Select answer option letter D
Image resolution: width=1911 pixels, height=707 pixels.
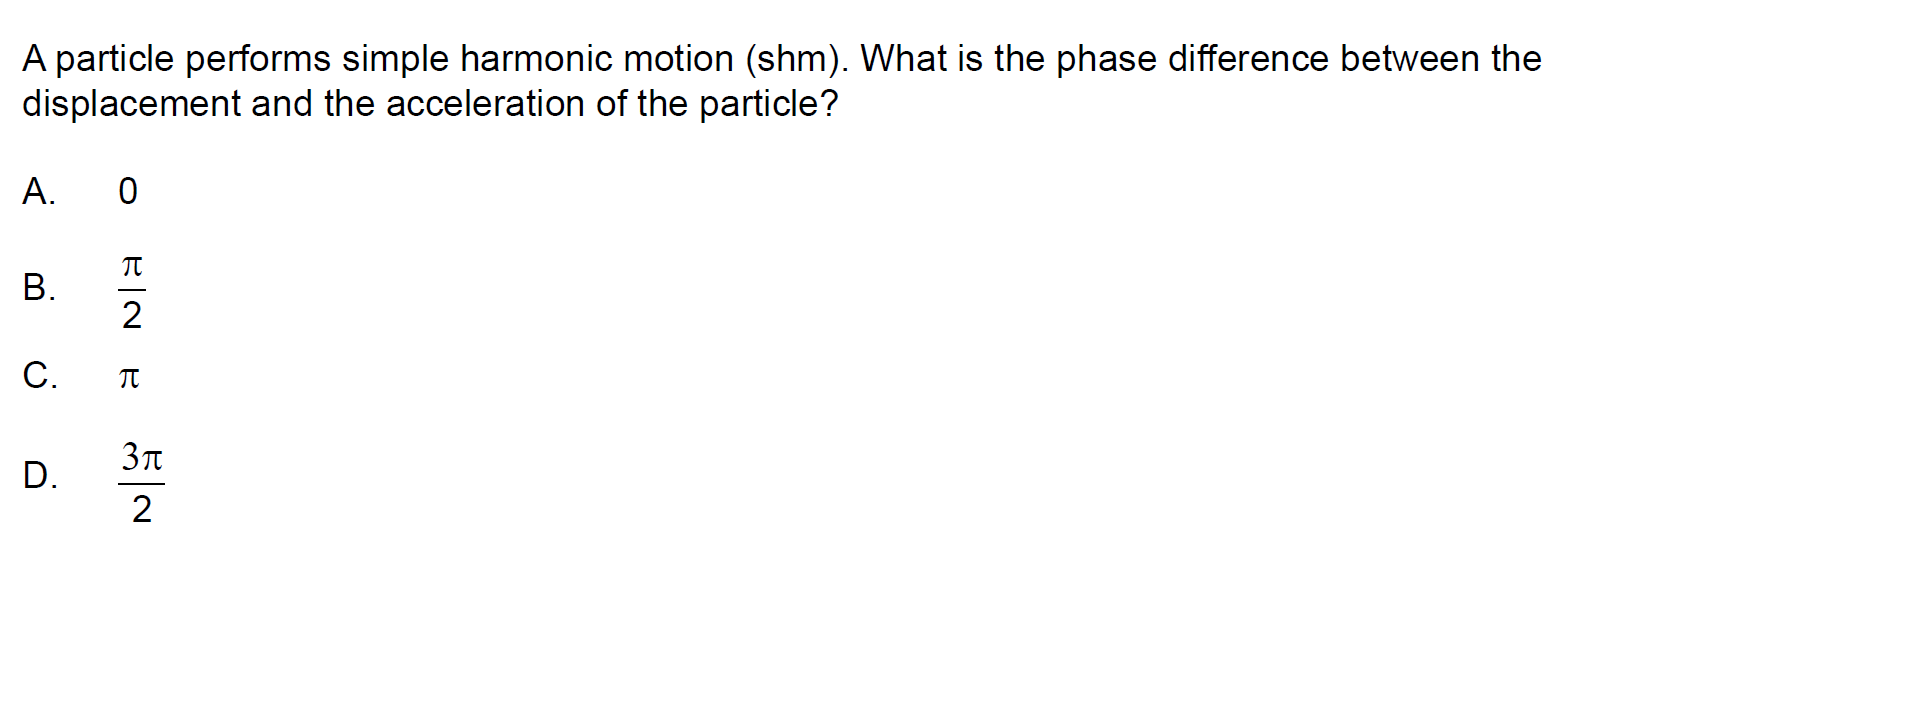click(39, 475)
